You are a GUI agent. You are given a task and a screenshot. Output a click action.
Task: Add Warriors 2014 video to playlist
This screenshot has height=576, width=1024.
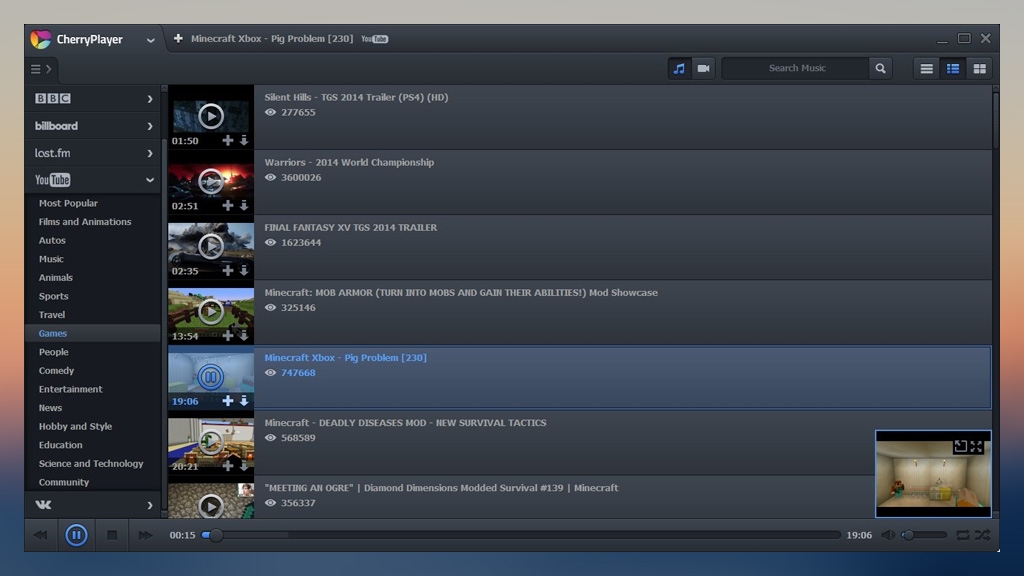[x=227, y=206]
